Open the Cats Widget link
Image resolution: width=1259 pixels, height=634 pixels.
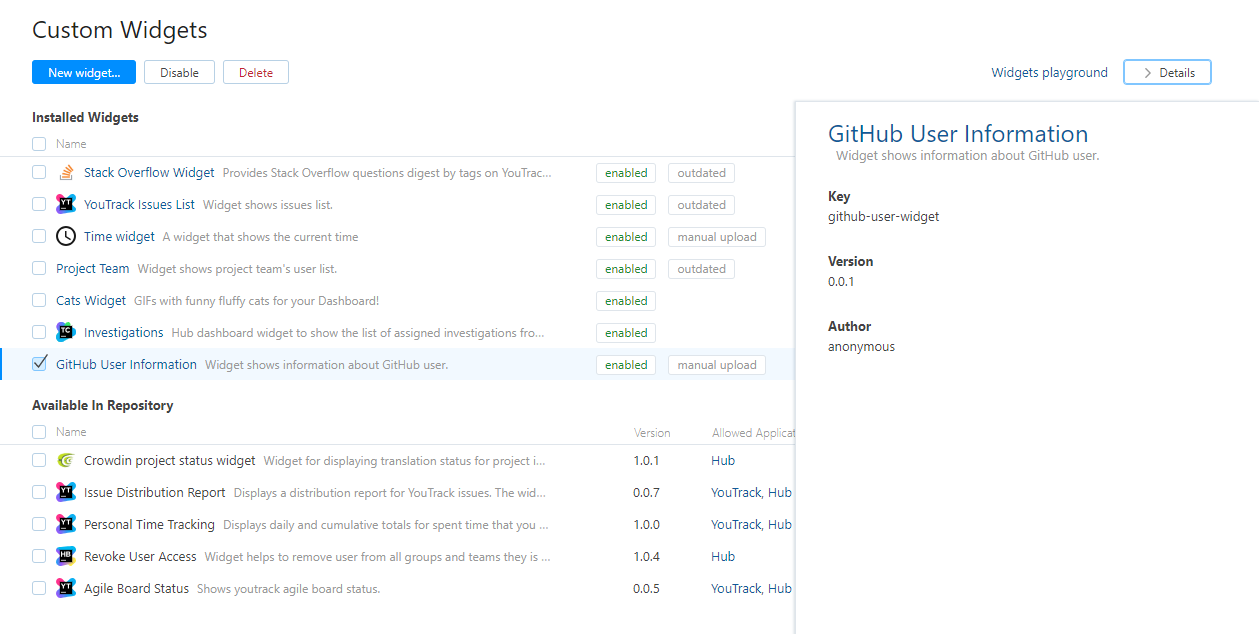click(91, 301)
